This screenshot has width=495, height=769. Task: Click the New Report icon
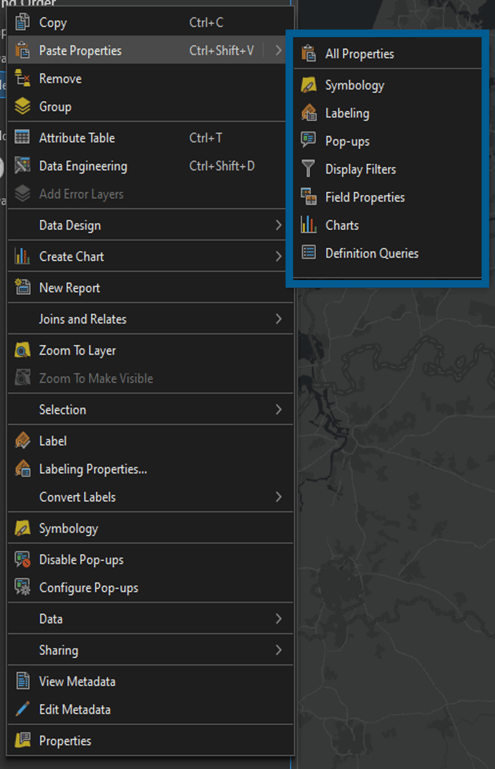click(23, 287)
